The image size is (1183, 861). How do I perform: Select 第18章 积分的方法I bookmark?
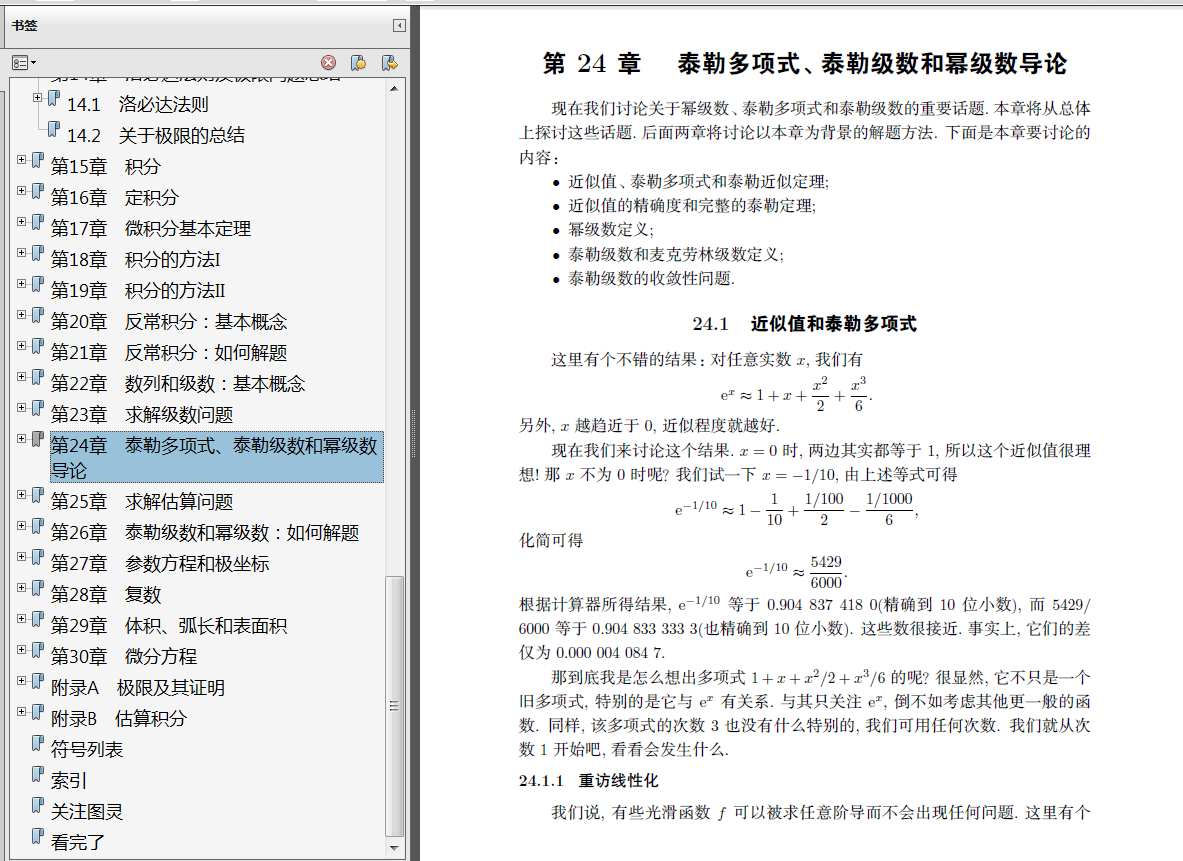[x=136, y=260]
